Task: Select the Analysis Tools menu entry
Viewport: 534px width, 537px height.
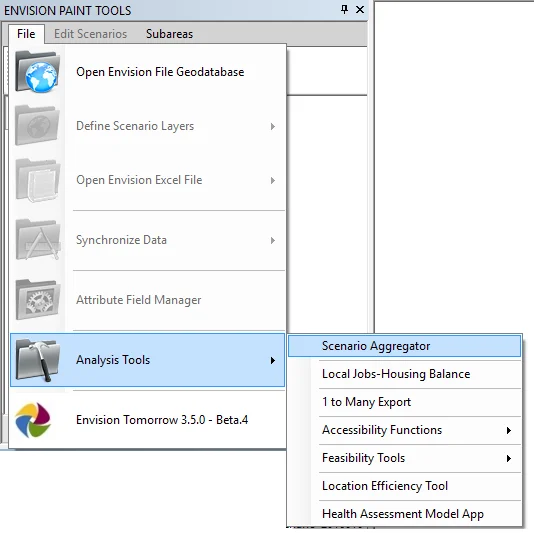Action: click(x=147, y=360)
